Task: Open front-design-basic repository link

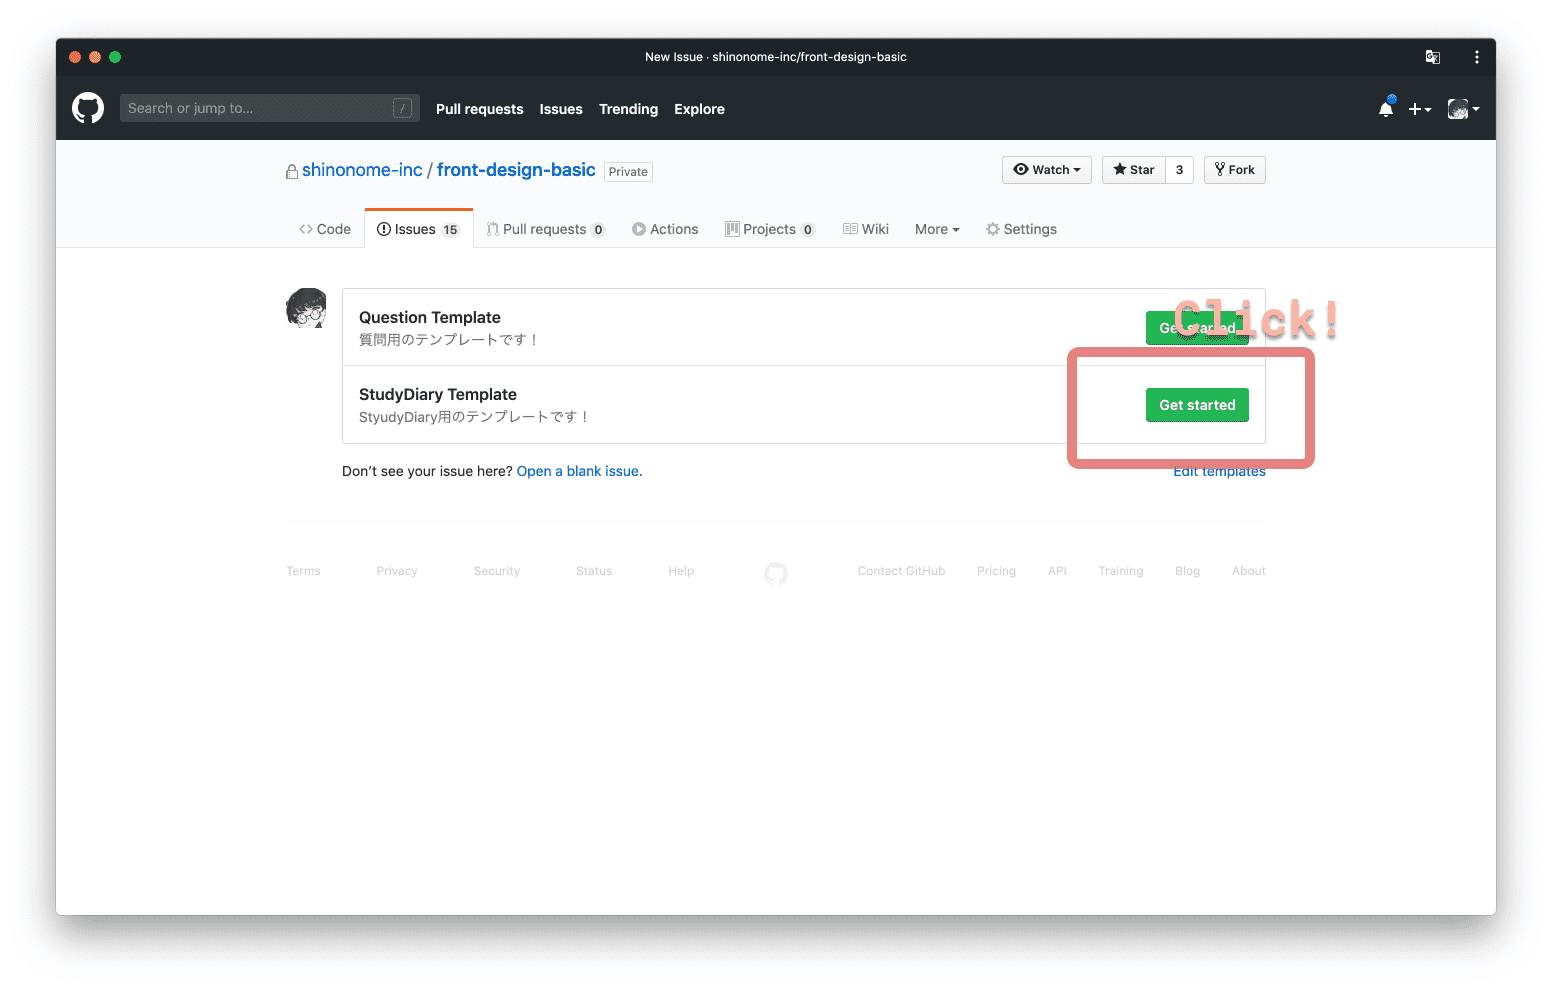Action: click(x=516, y=170)
